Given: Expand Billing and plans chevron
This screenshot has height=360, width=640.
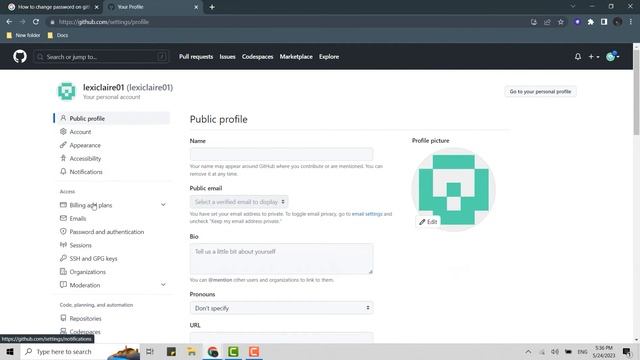Looking at the screenshot, I should (x=163, y=204).
